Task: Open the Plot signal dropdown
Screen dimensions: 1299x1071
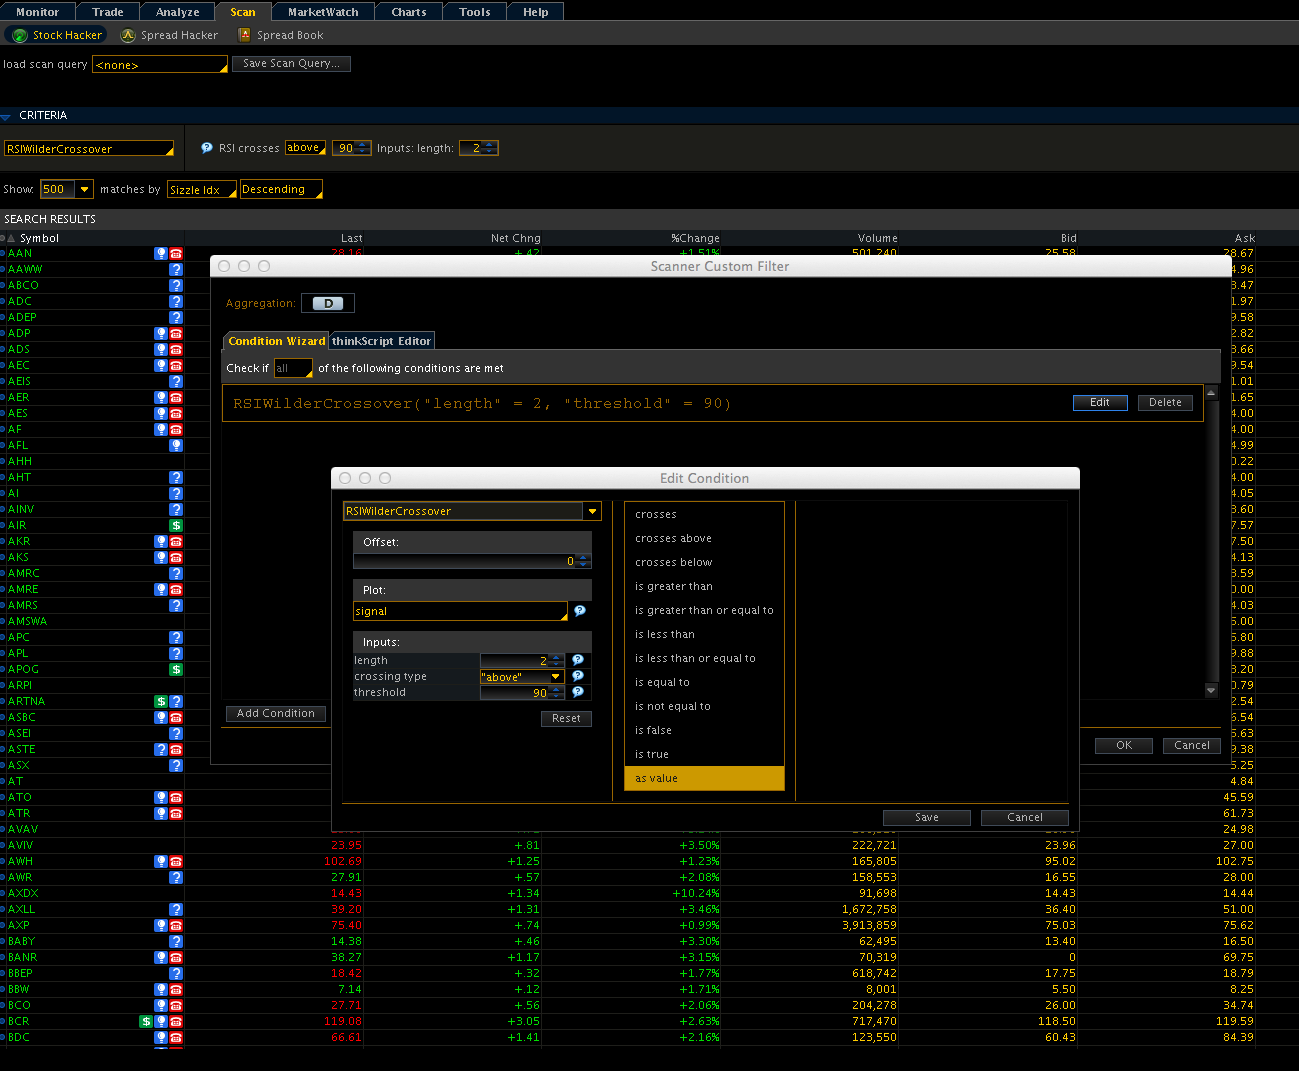Action: tap(460, 611)
